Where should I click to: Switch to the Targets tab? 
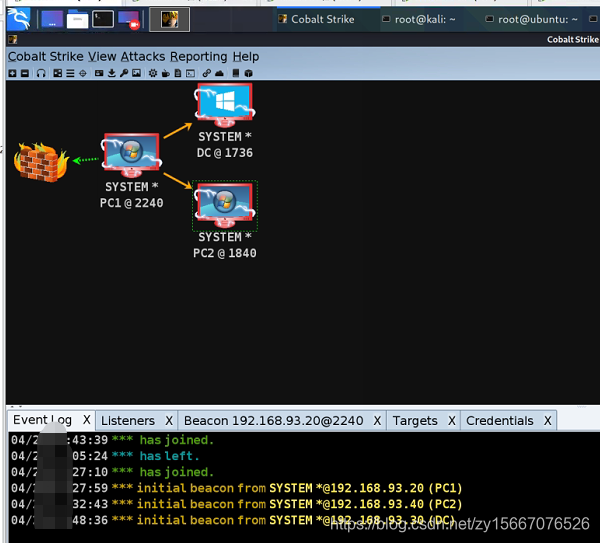[x=415, y=421]
